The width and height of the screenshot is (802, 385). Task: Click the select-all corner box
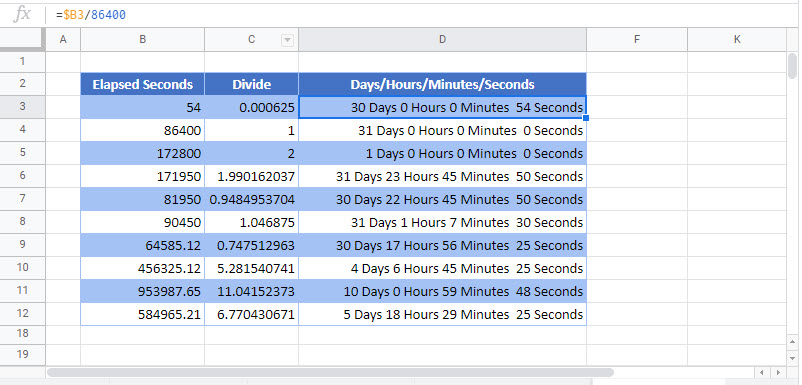tap(23, 39)
